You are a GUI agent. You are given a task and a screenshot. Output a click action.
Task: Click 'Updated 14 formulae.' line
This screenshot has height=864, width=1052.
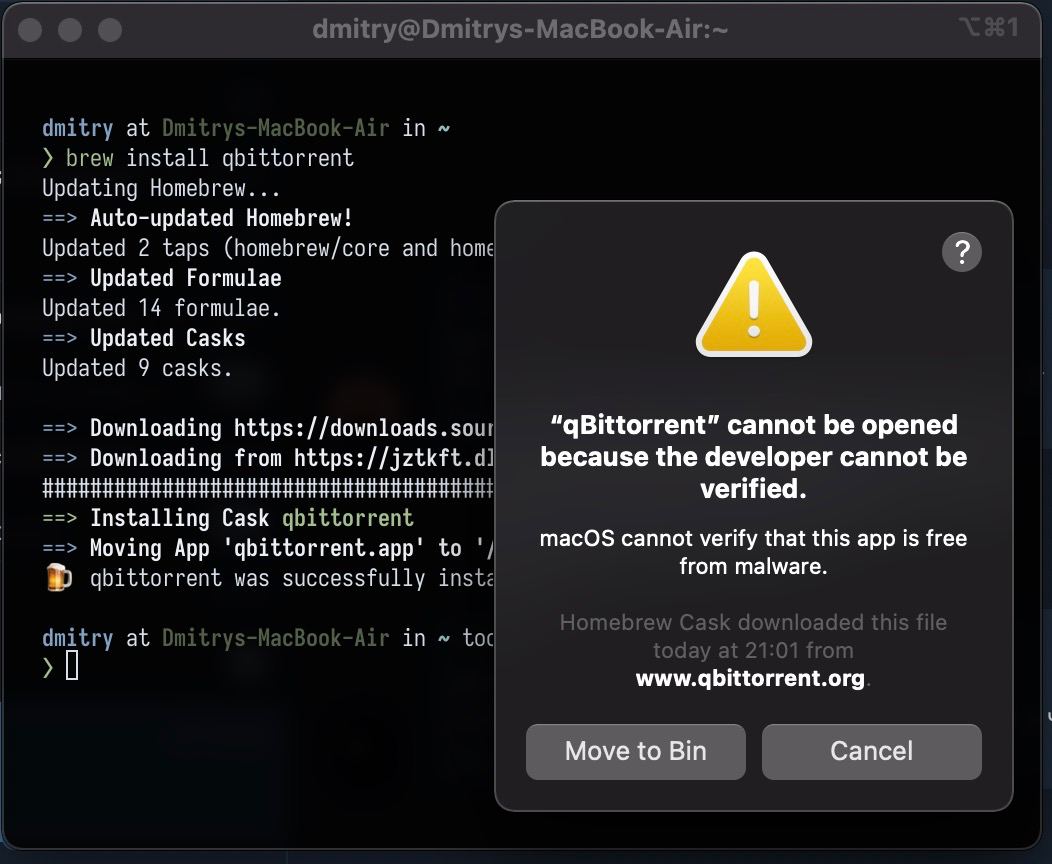161,309
